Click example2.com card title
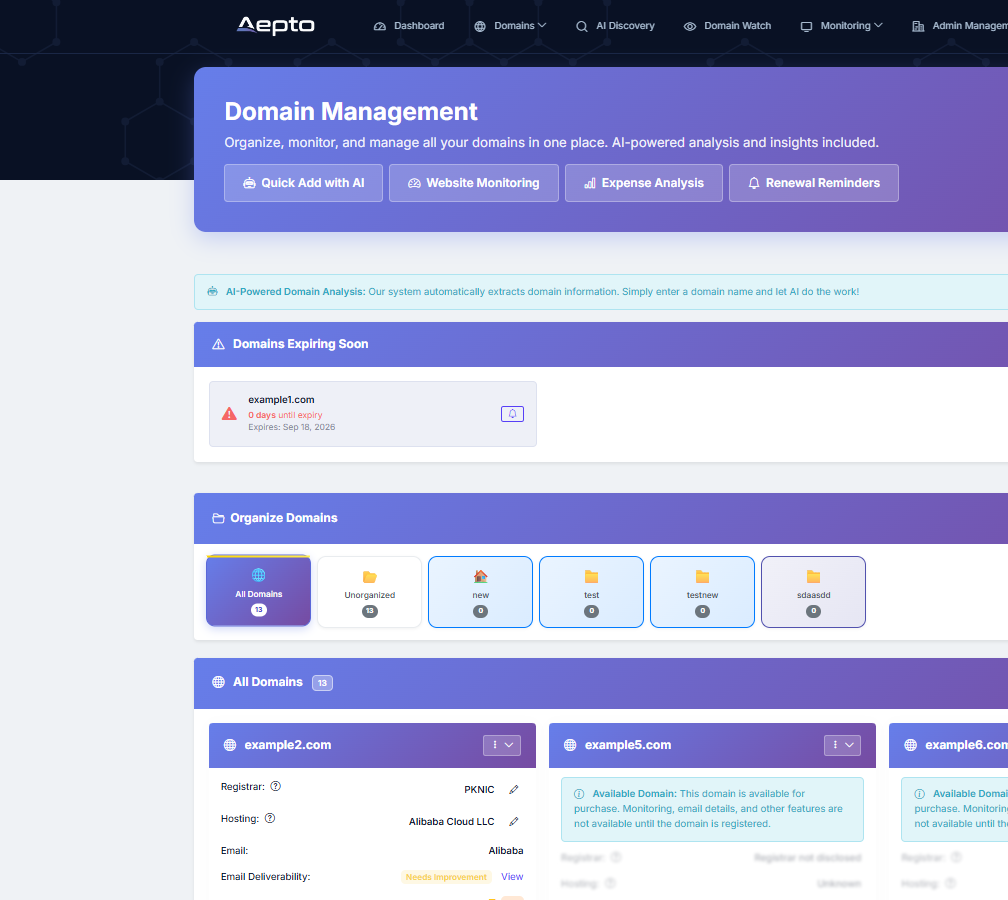Image resolution: width=1008 pixels, height=900 pixels. click(287, 745)
